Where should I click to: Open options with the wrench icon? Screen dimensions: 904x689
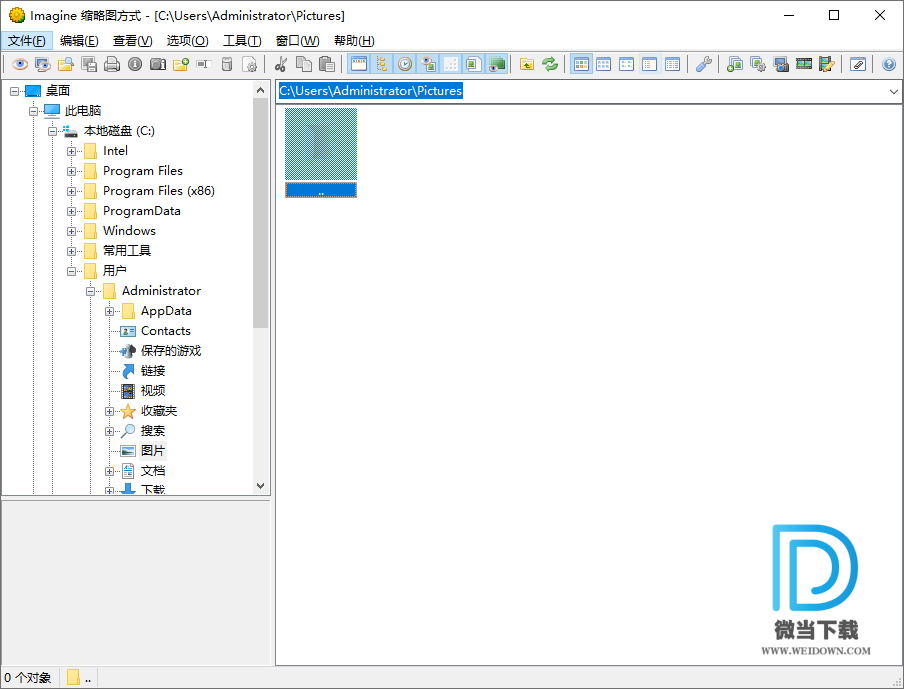pyautogui.click(x=703, y=64)
